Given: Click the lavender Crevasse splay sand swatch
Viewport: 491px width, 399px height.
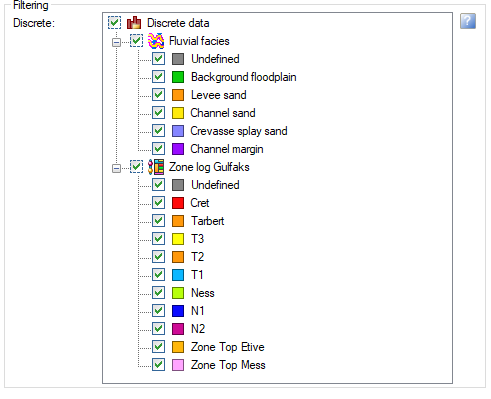Looking at the screenshot, I should pyautogui.click(x=178, y=131).
